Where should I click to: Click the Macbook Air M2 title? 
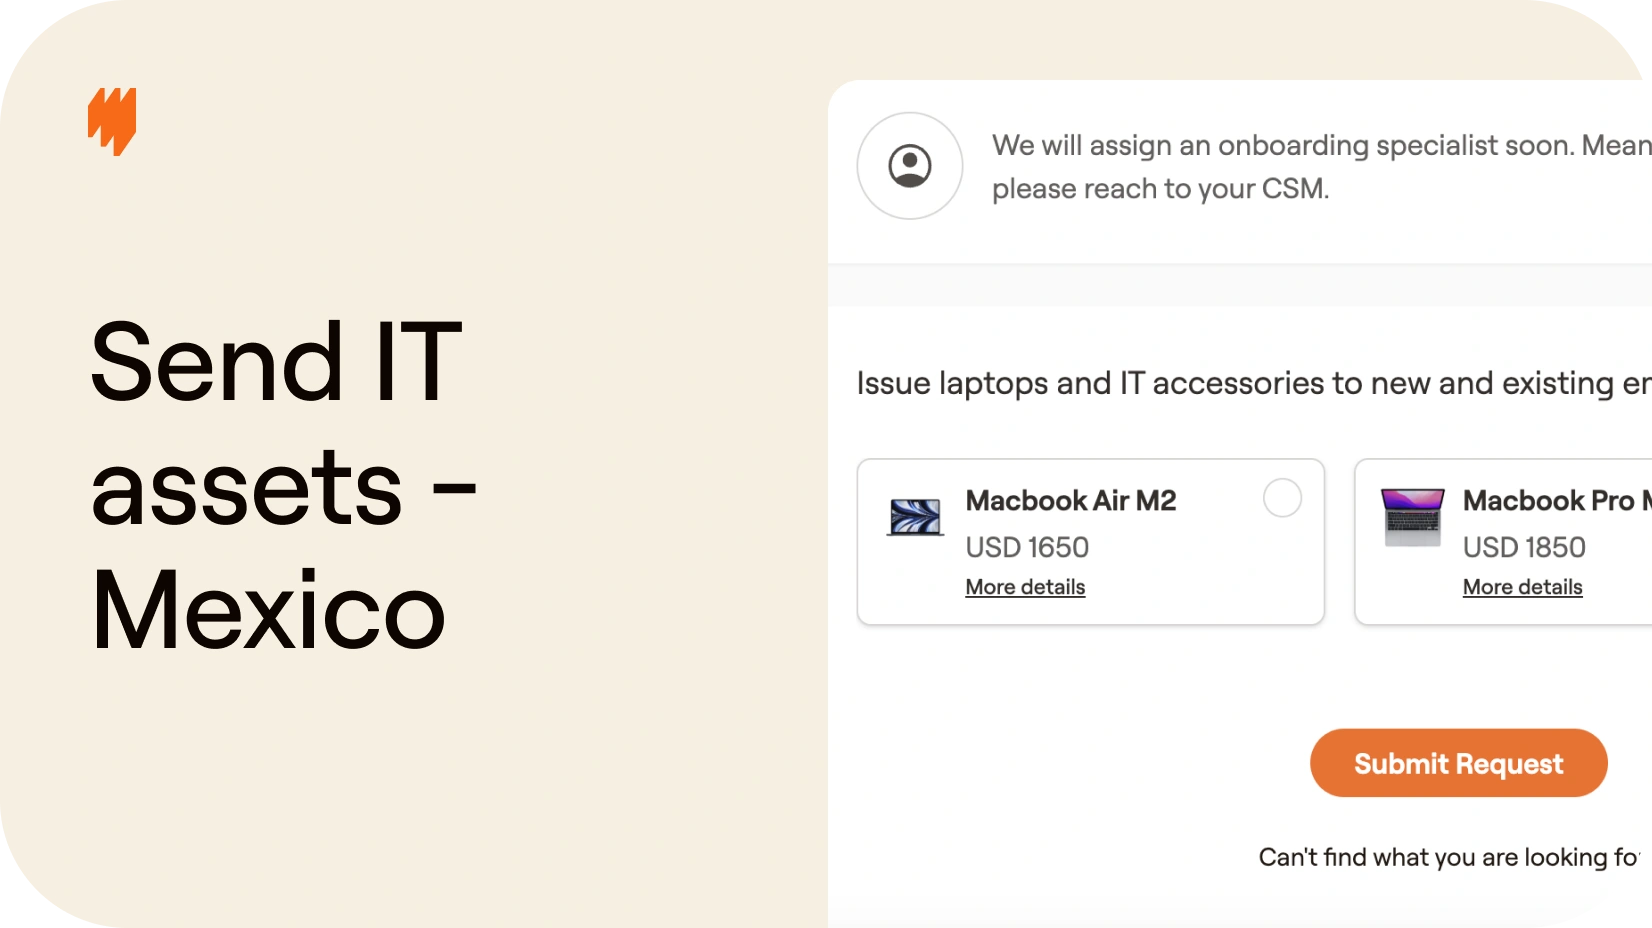[x=1070, y=500]
